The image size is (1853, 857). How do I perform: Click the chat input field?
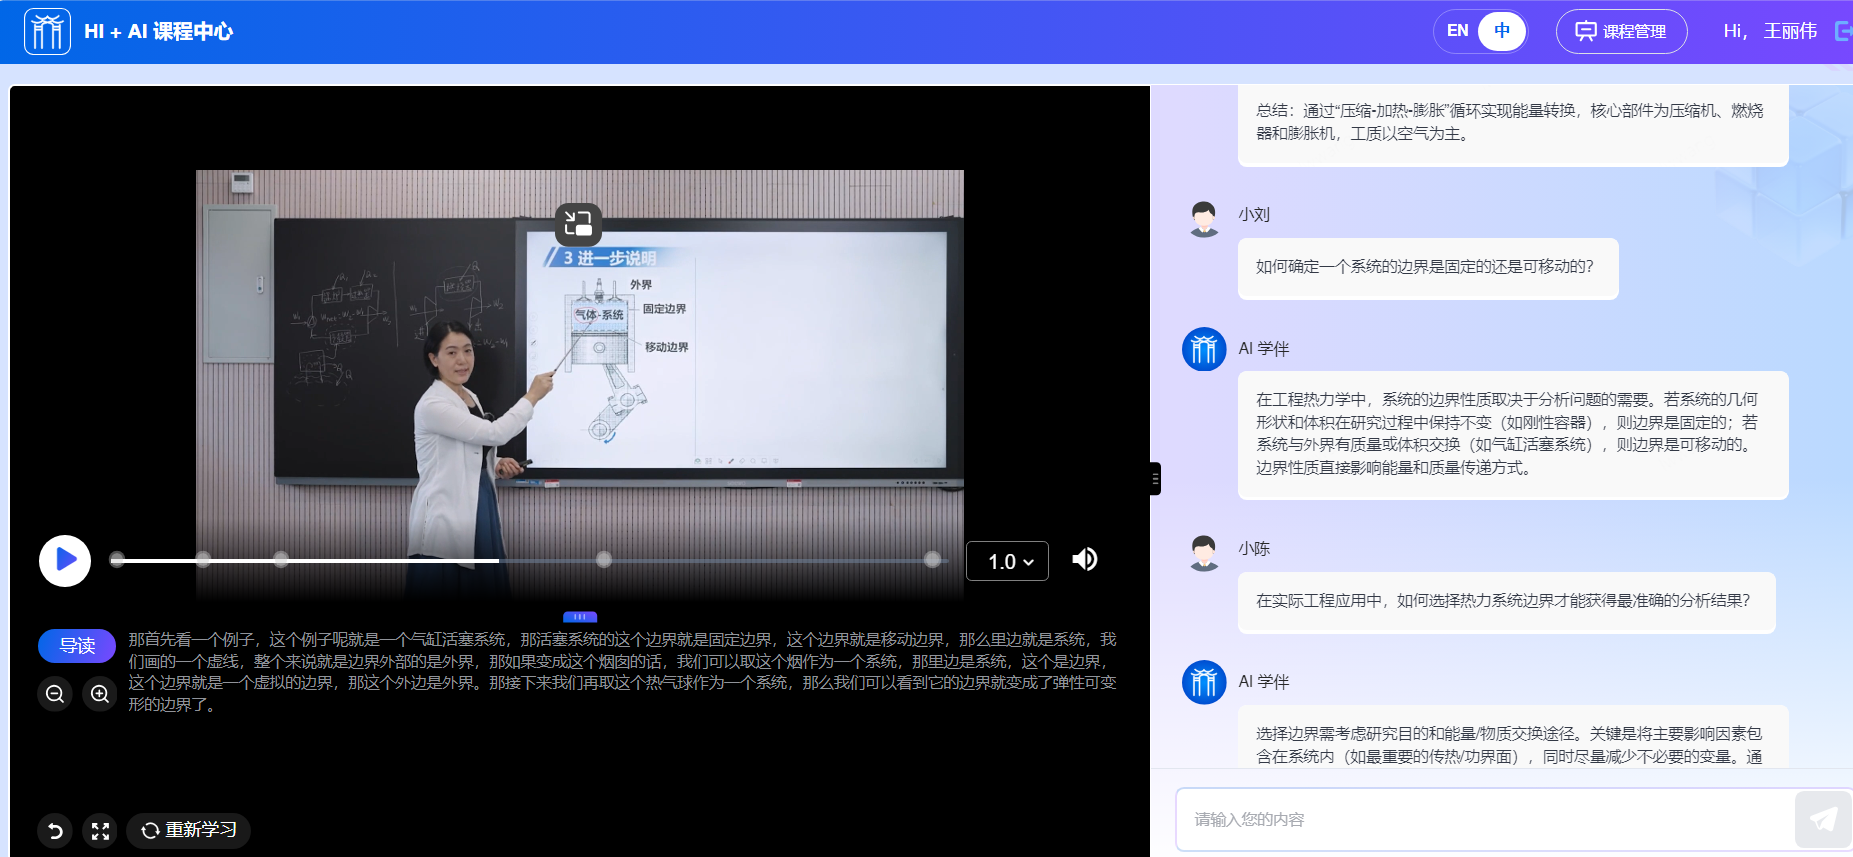click(x=1480, y=819)
